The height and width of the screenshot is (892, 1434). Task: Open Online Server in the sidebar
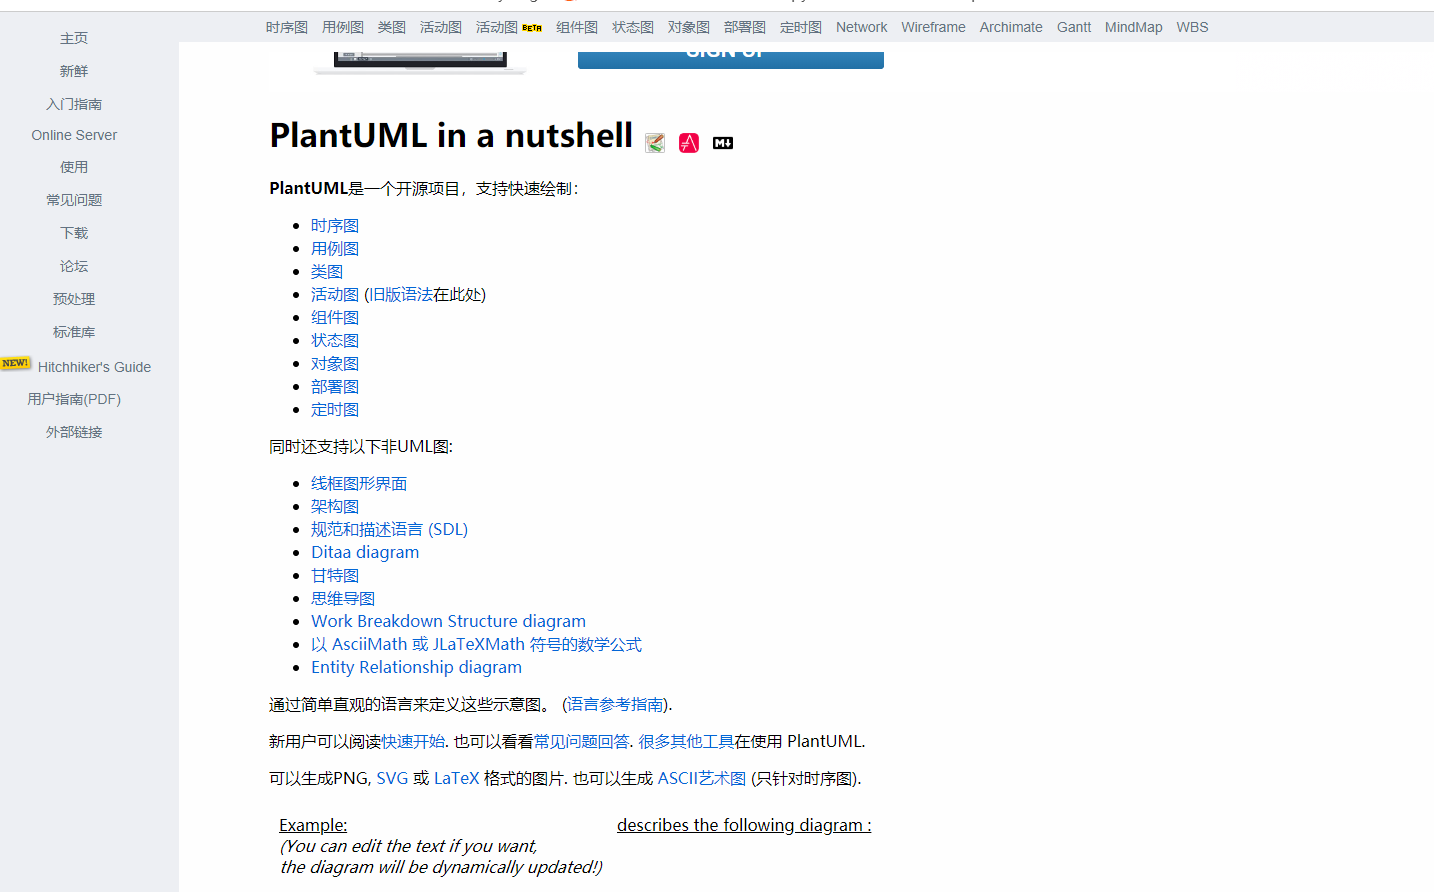pyautogui.click(x=74, y=135)
